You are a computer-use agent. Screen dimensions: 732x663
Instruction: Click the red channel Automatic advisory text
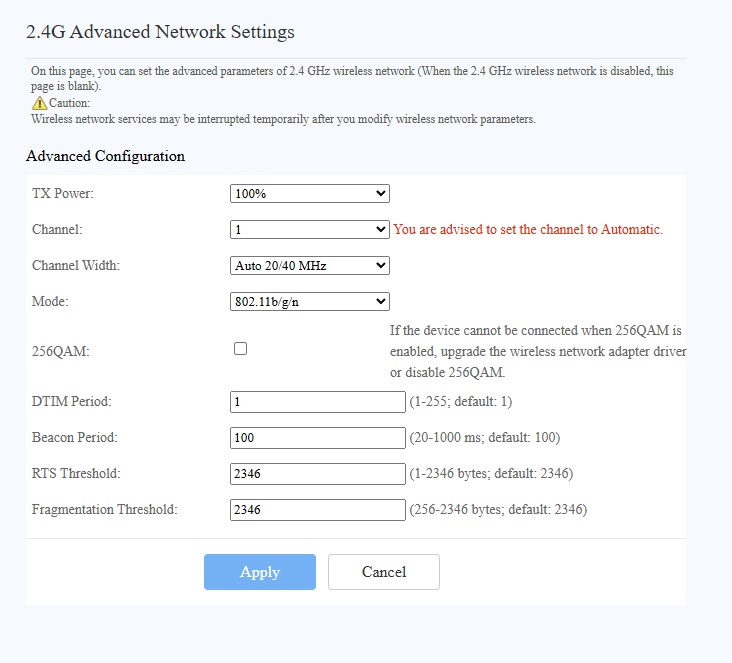(x=528, y=230)
